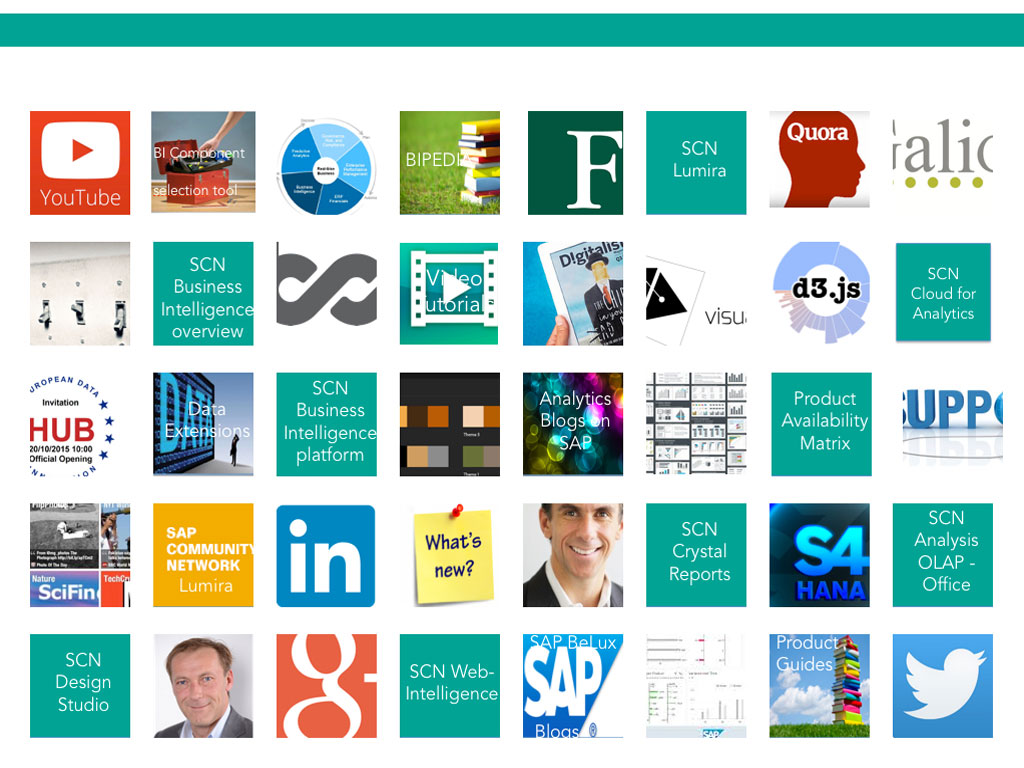The image size is (1024, 768).
Task: Open the SAP BeLux Blogs tile
Action: click(573, 686)
